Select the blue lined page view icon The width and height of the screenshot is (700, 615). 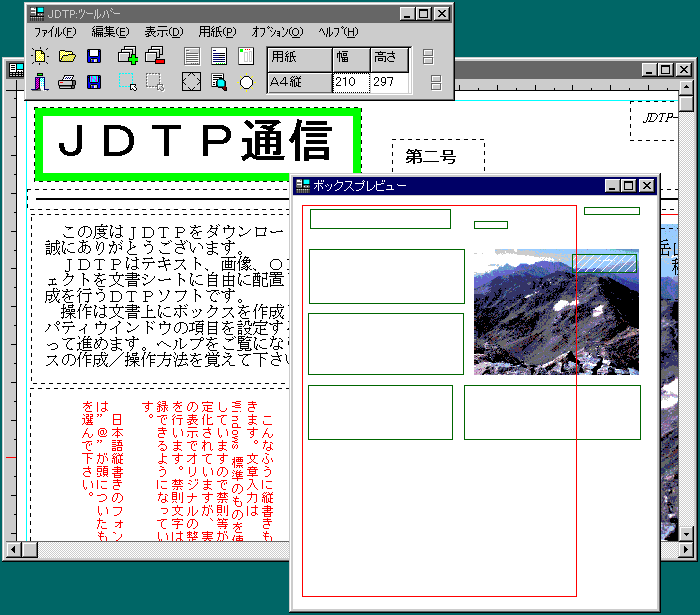(219, 57)
